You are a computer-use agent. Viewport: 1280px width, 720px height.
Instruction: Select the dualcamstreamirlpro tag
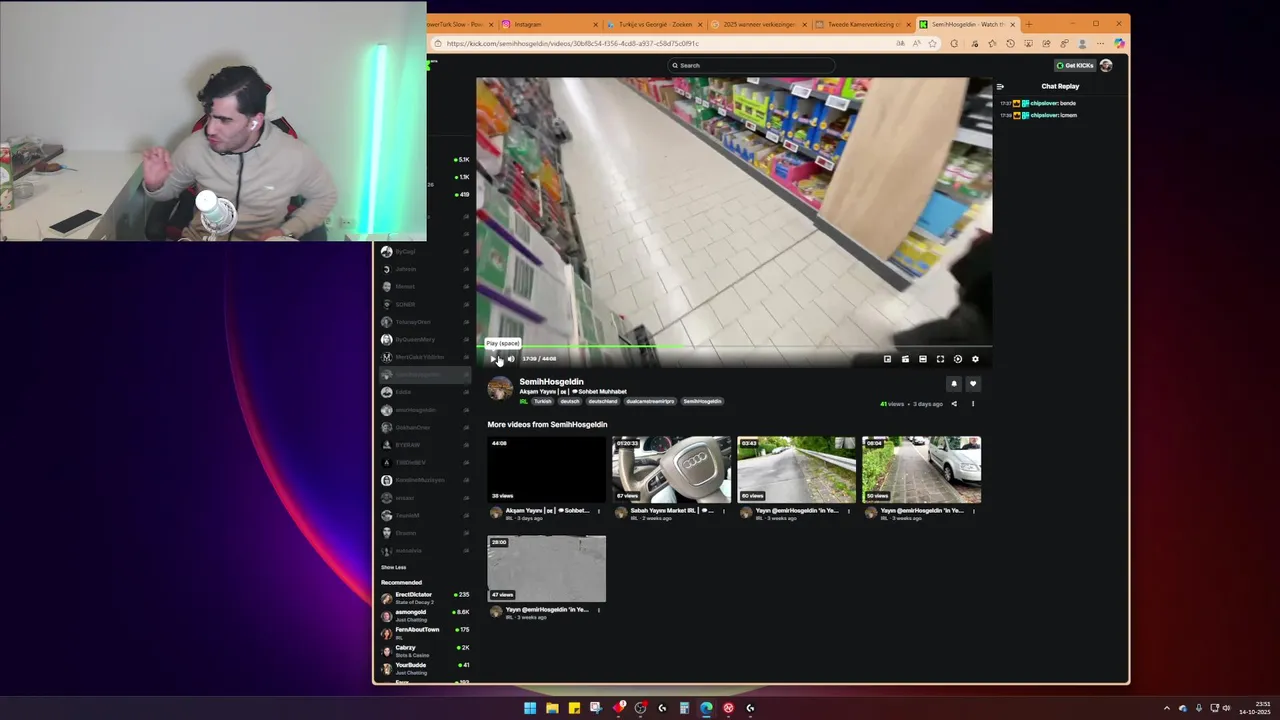point(650,401)
